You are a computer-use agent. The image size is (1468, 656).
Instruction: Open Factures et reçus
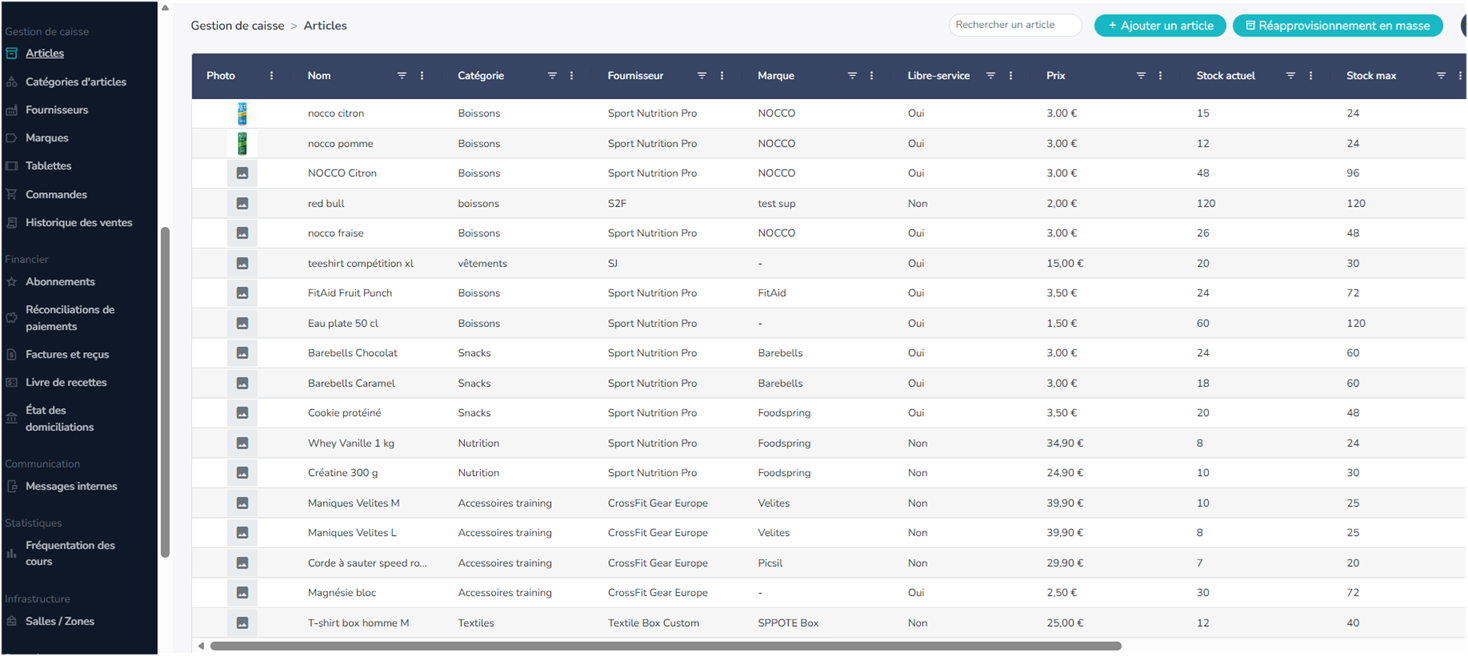[x=67, y=354]
